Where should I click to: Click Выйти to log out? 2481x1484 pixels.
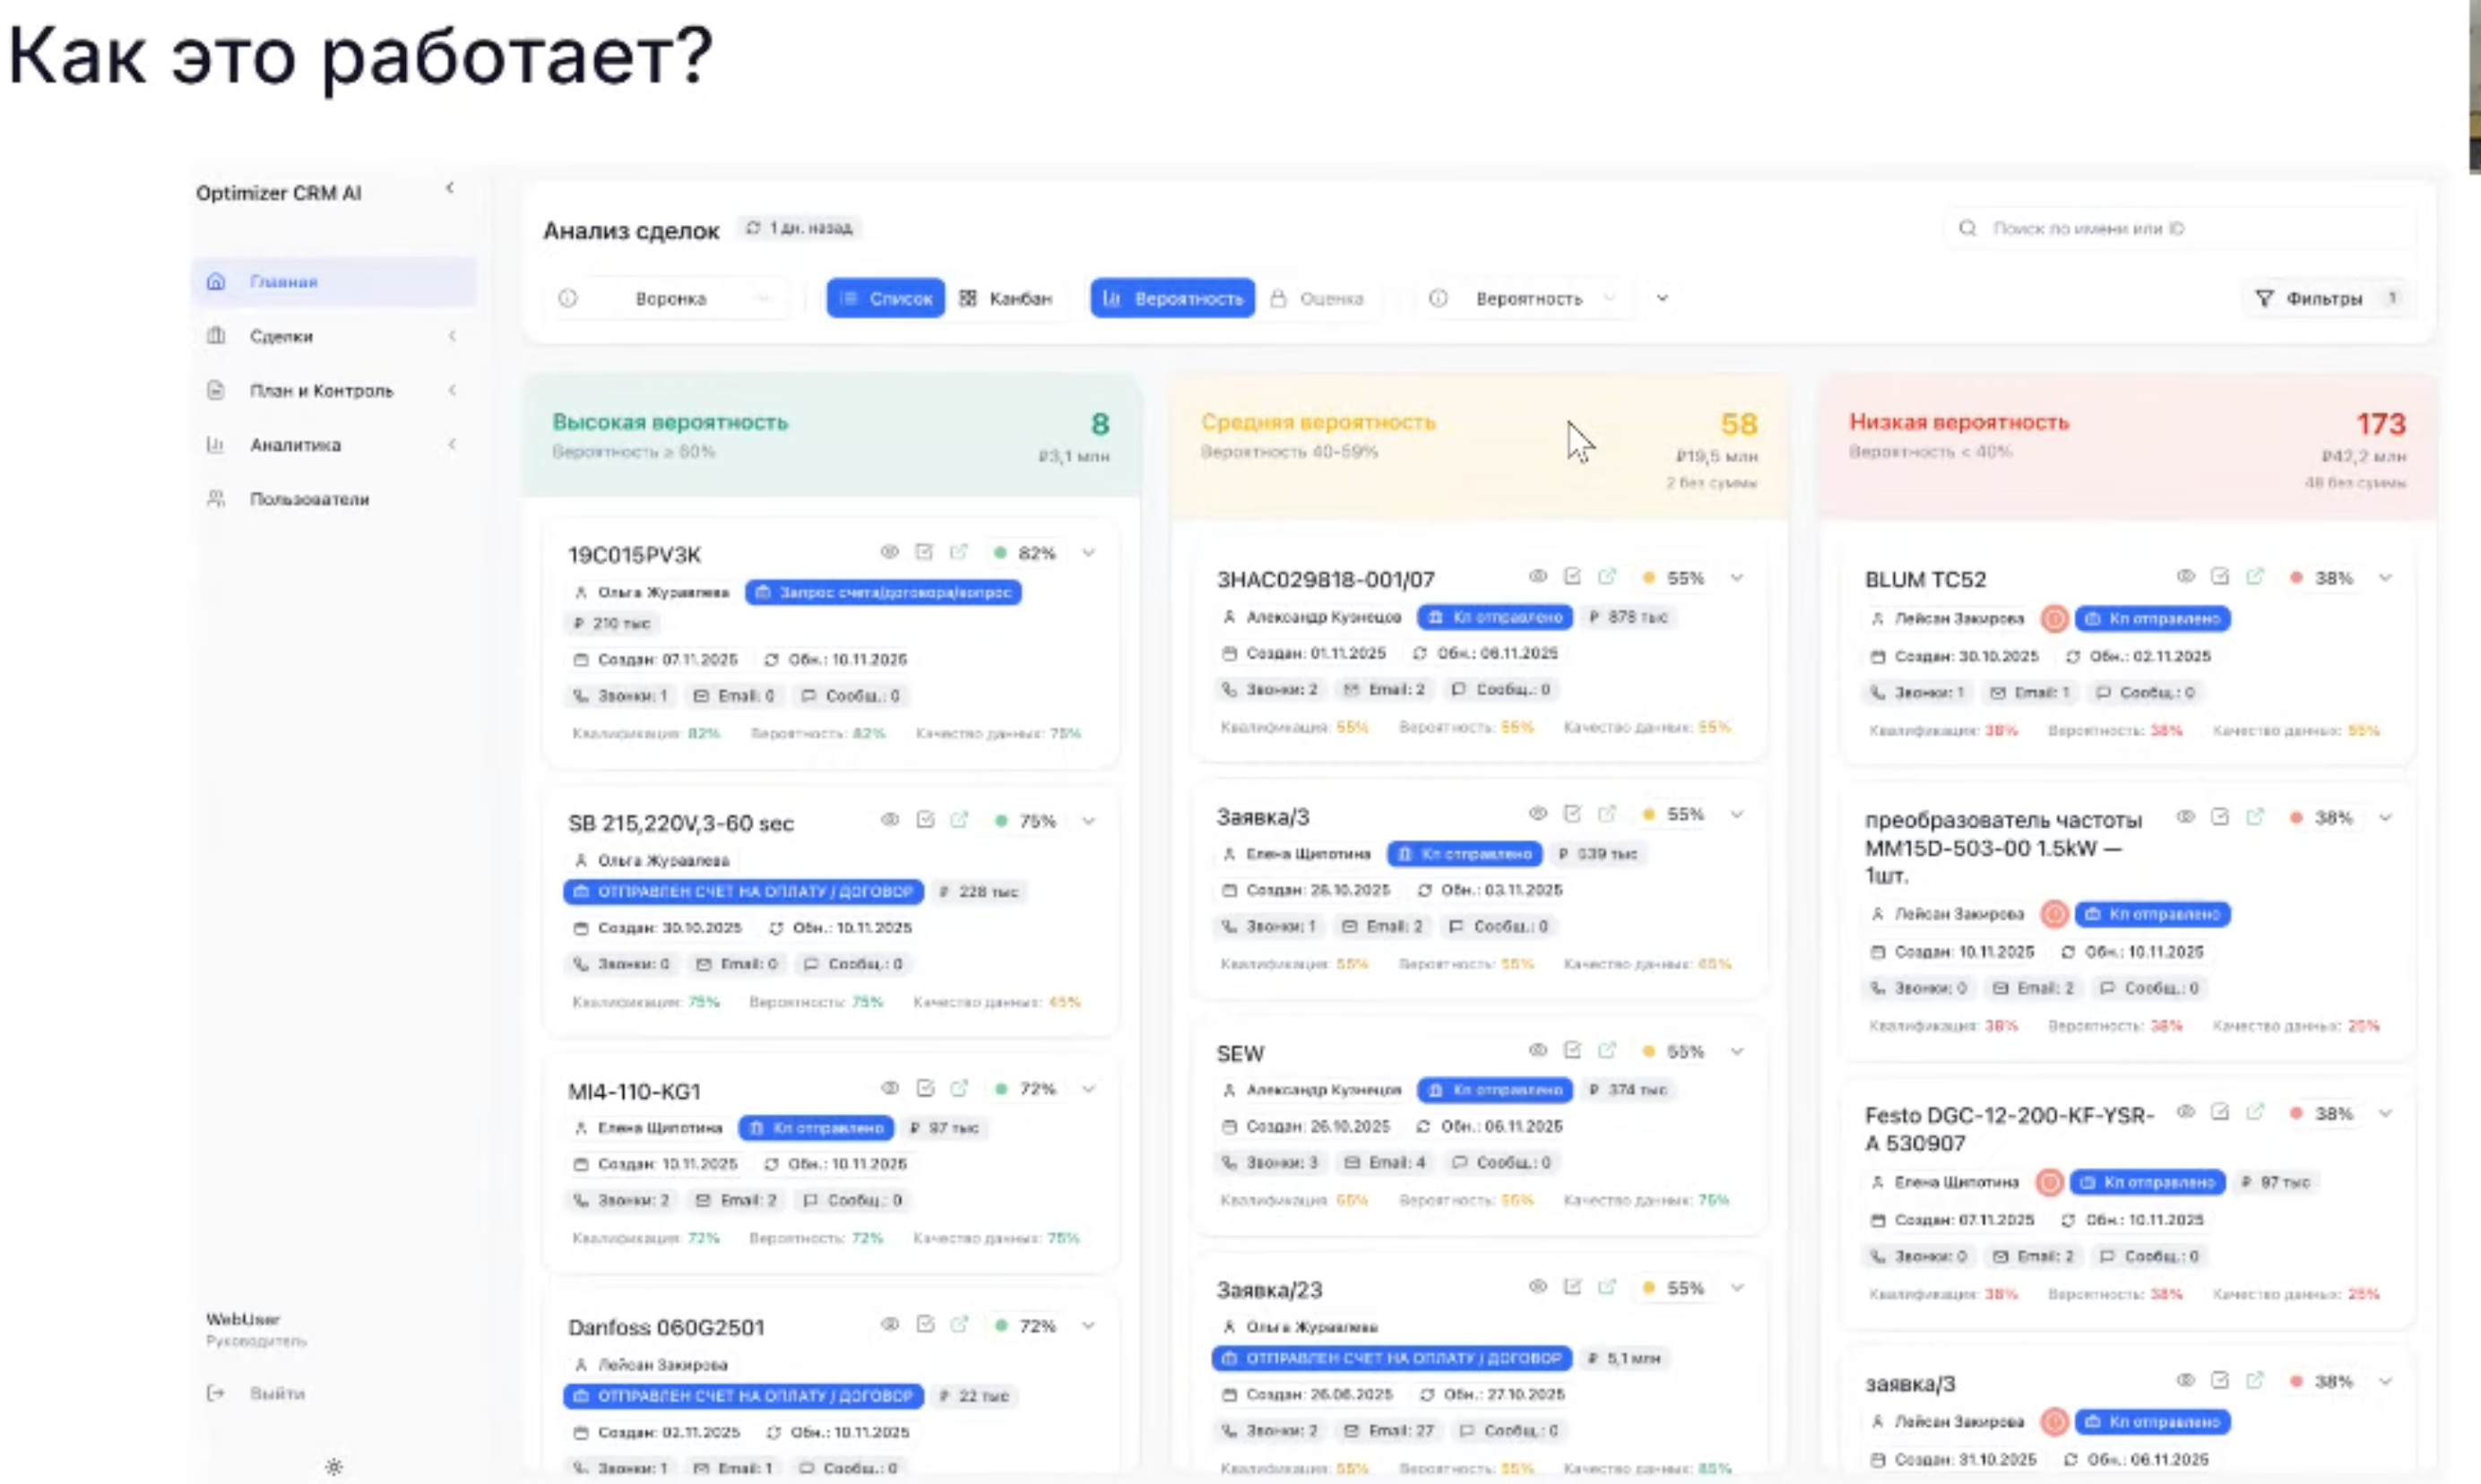(276, 1393)
